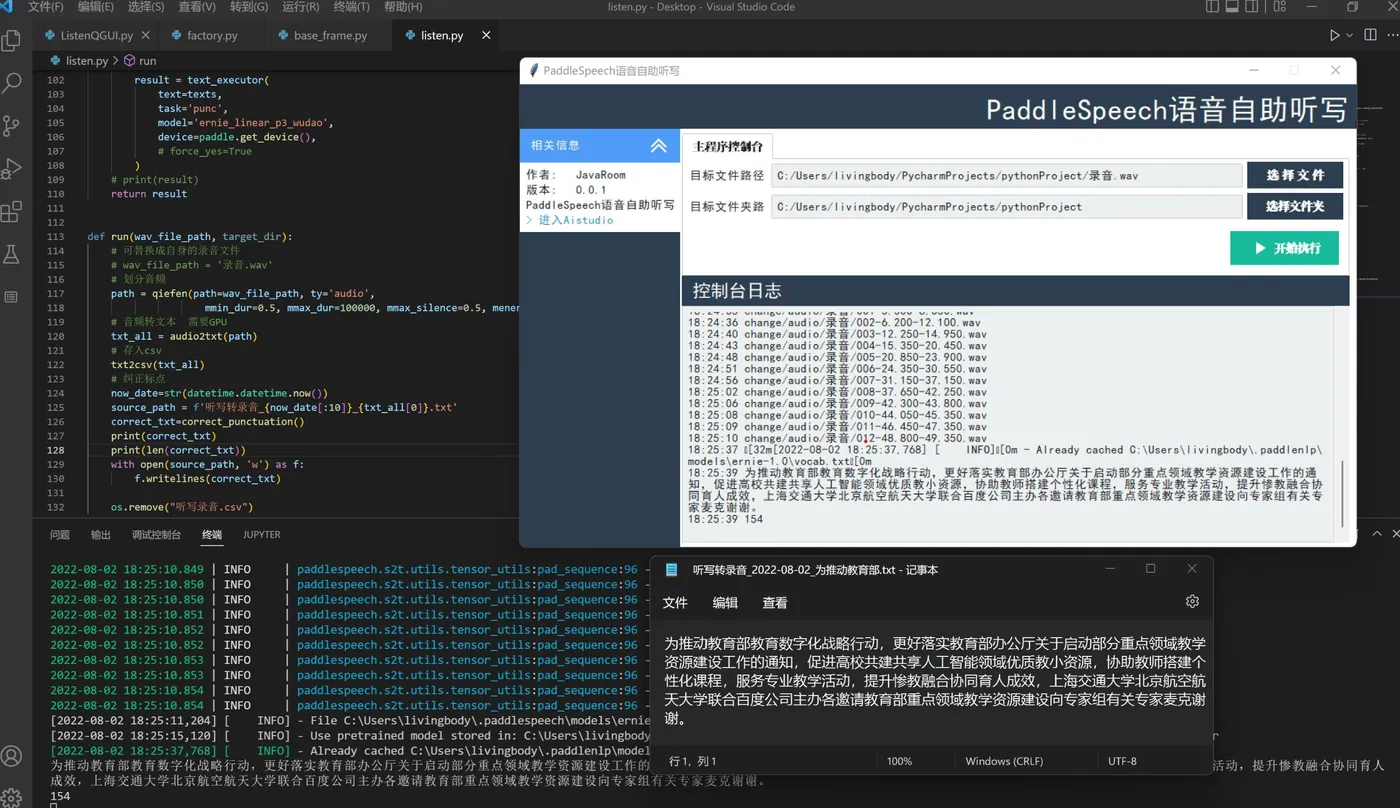
Task: Toggle the bottom panel layout icon
Action: pos(1234,7)
